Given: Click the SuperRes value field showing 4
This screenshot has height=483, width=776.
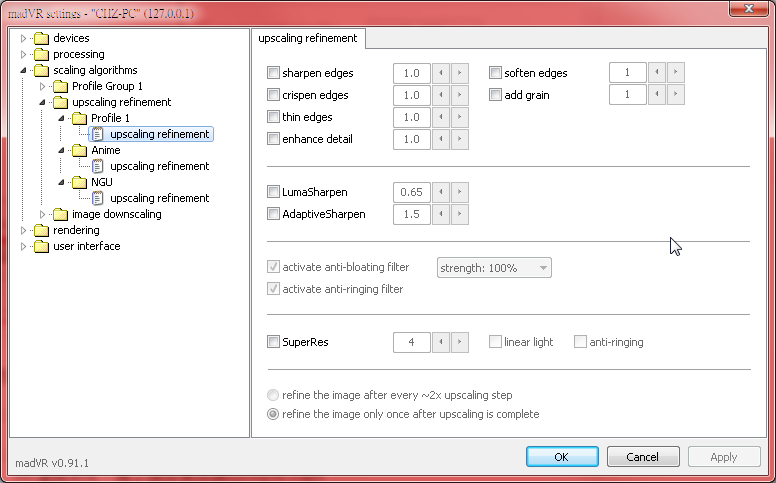Looking at the screenshot, I should tap(412, 342).
